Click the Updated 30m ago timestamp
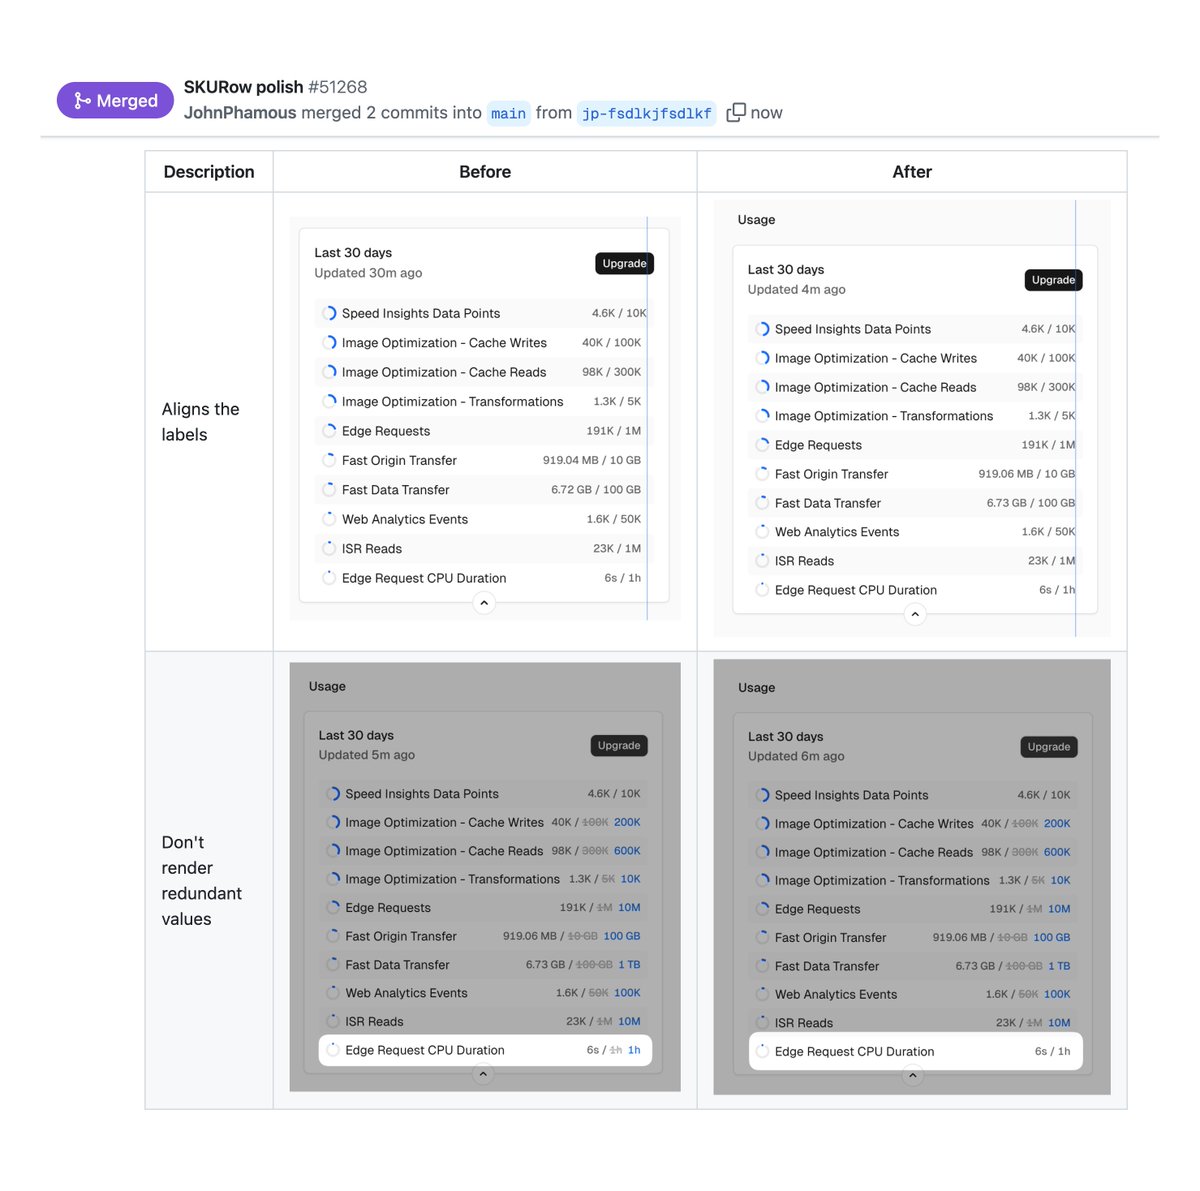Screen dimensions: 1200x1191 tap(368, 273)
